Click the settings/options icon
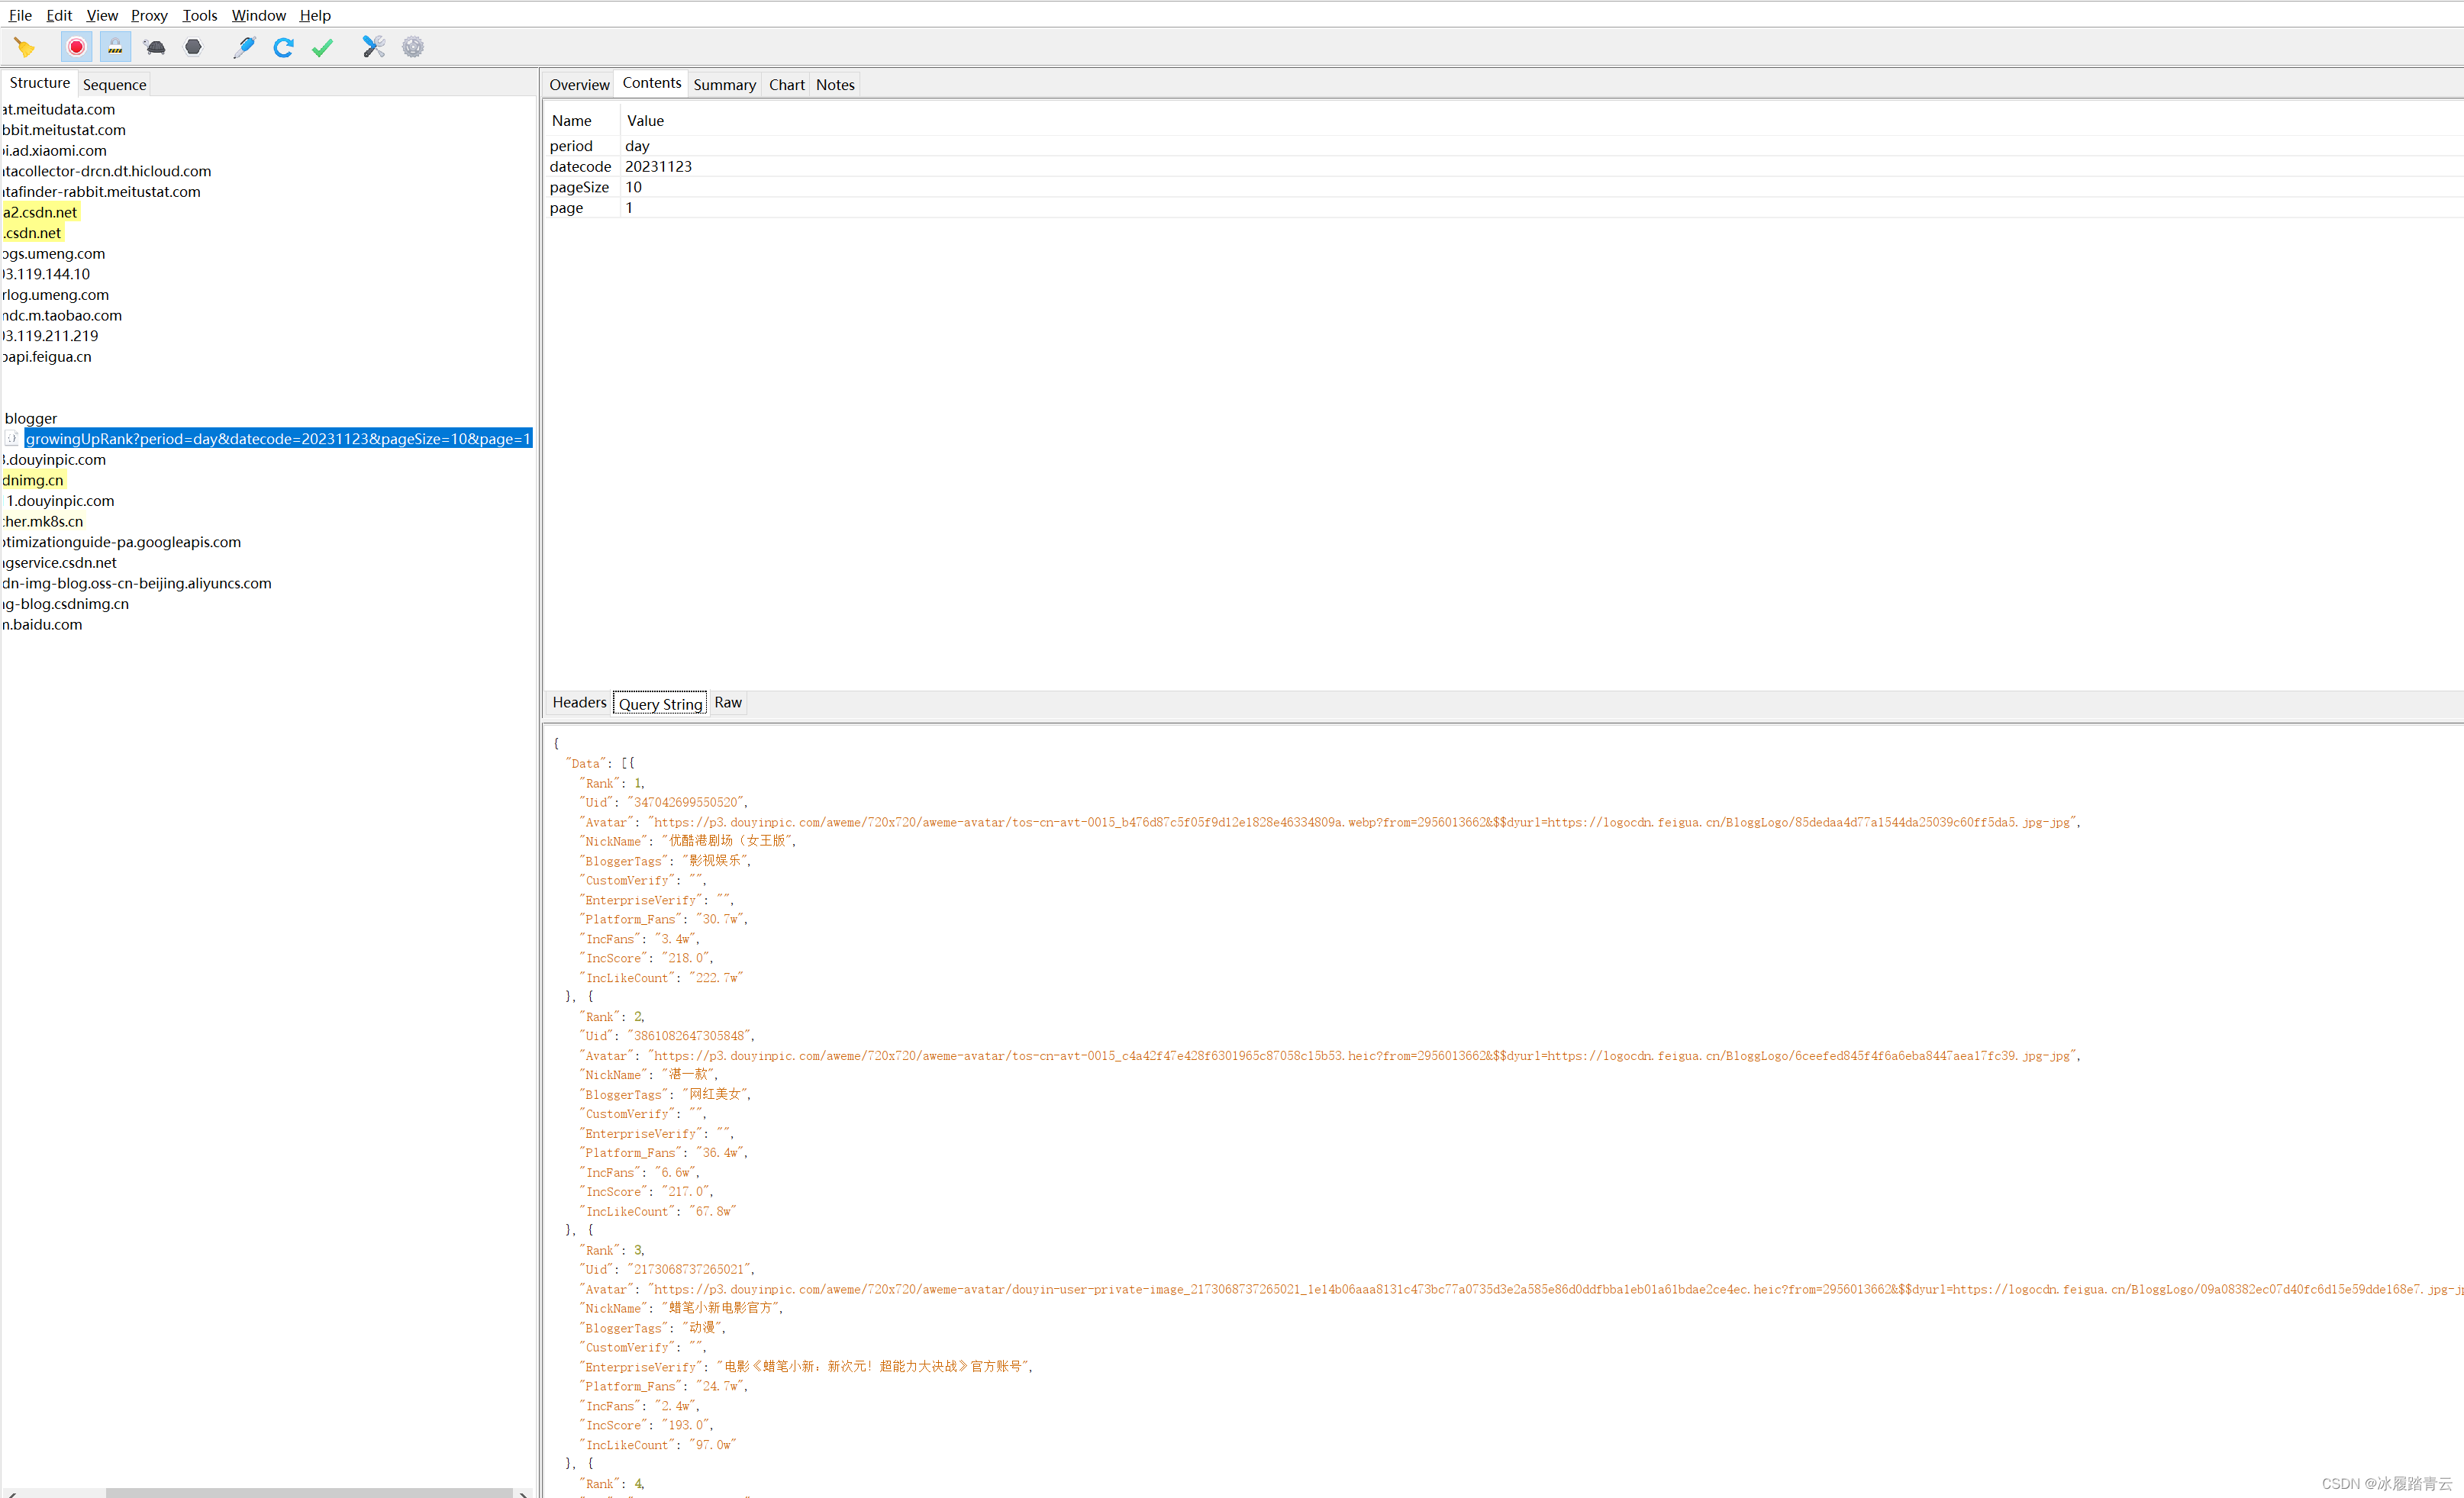Screen dimensions: 2464x1498 [x=412, y=46]
